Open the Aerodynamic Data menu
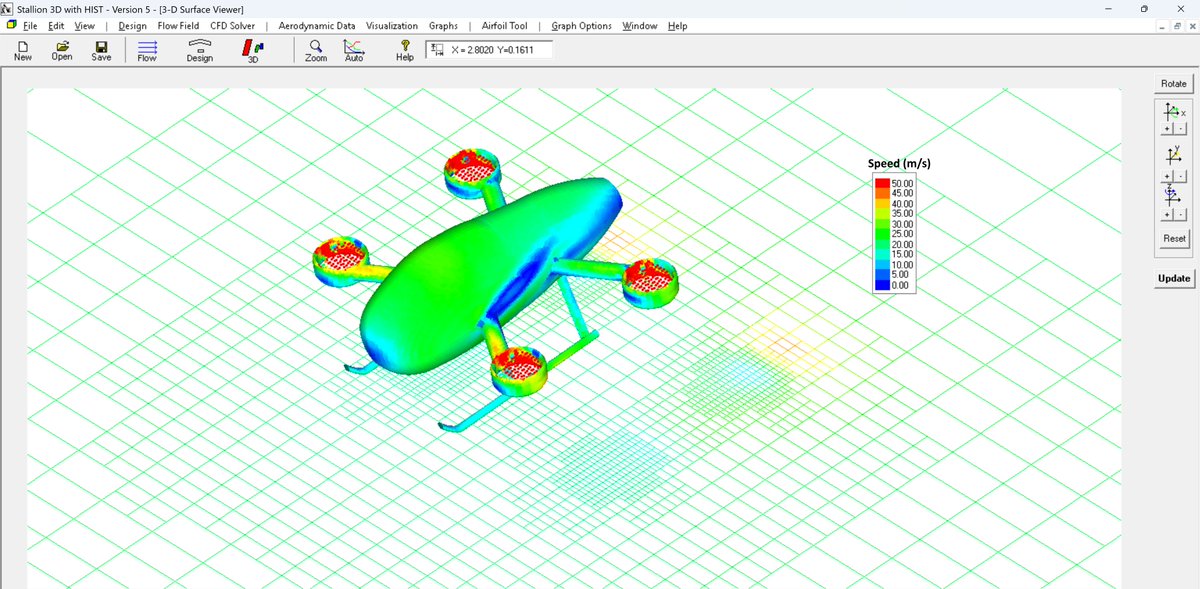This screenshot has width=1200, height=589. click(x=317, y=26)
